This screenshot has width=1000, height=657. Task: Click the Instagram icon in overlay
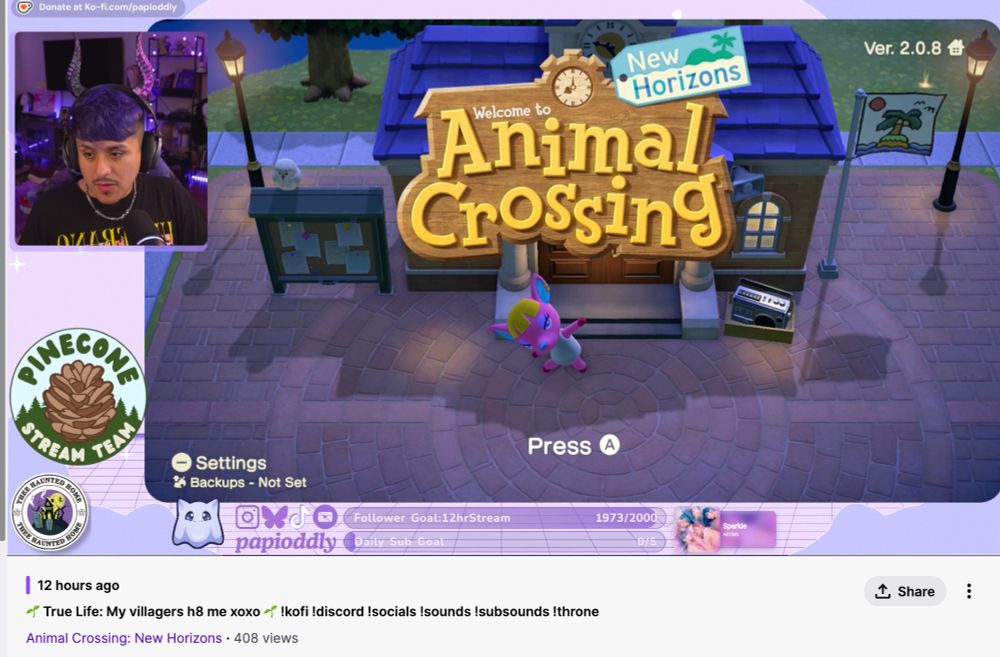[x=247, y=516]
